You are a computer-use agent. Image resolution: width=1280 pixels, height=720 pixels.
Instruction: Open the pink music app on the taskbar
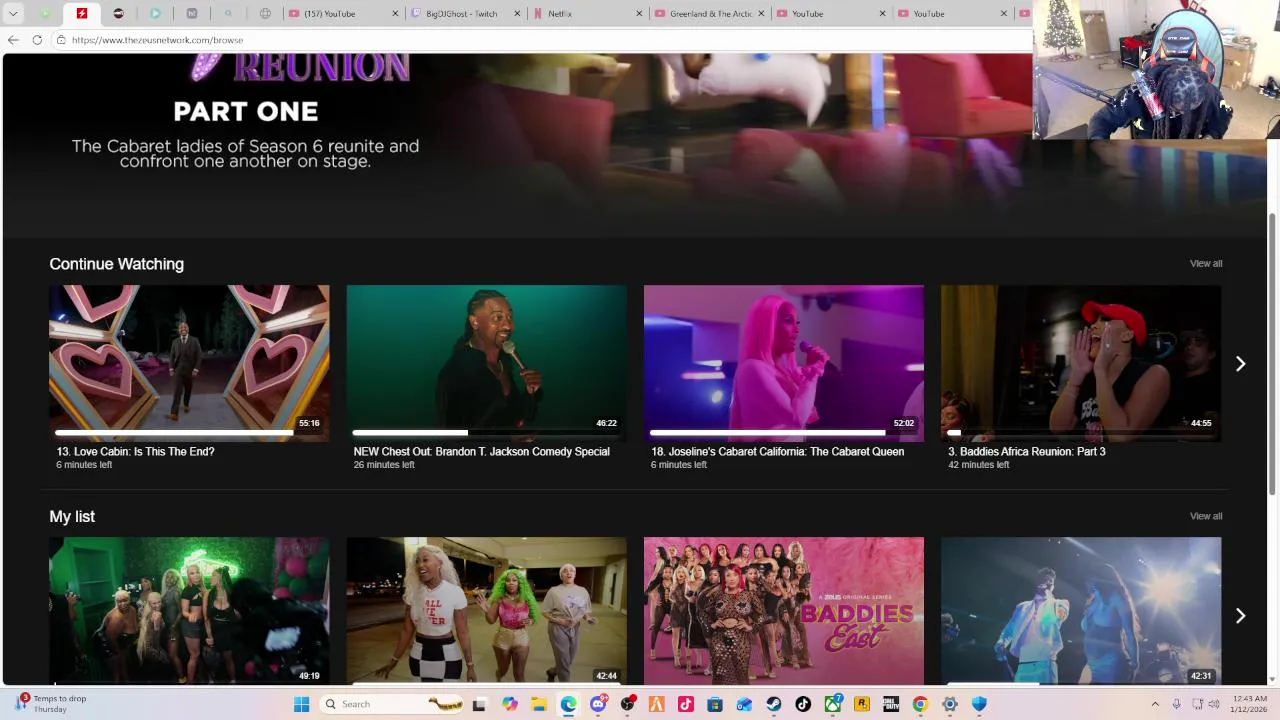(x=686, y=704)
